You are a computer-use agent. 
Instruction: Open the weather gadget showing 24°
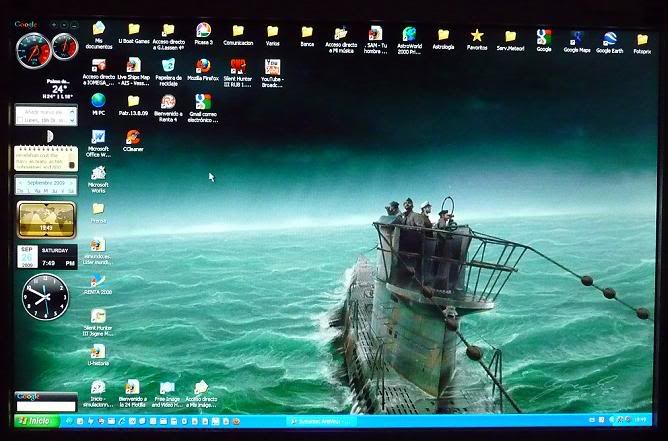pos(57,89)
